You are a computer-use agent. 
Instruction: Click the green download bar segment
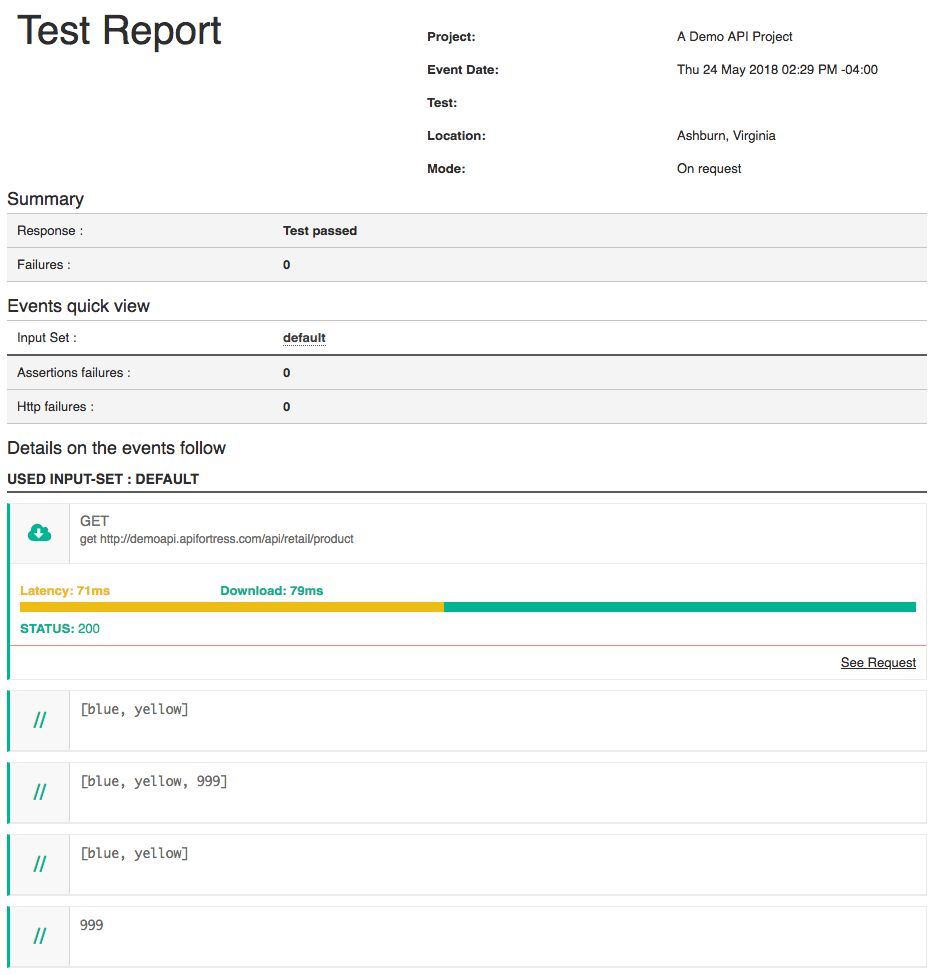(679, 607)
